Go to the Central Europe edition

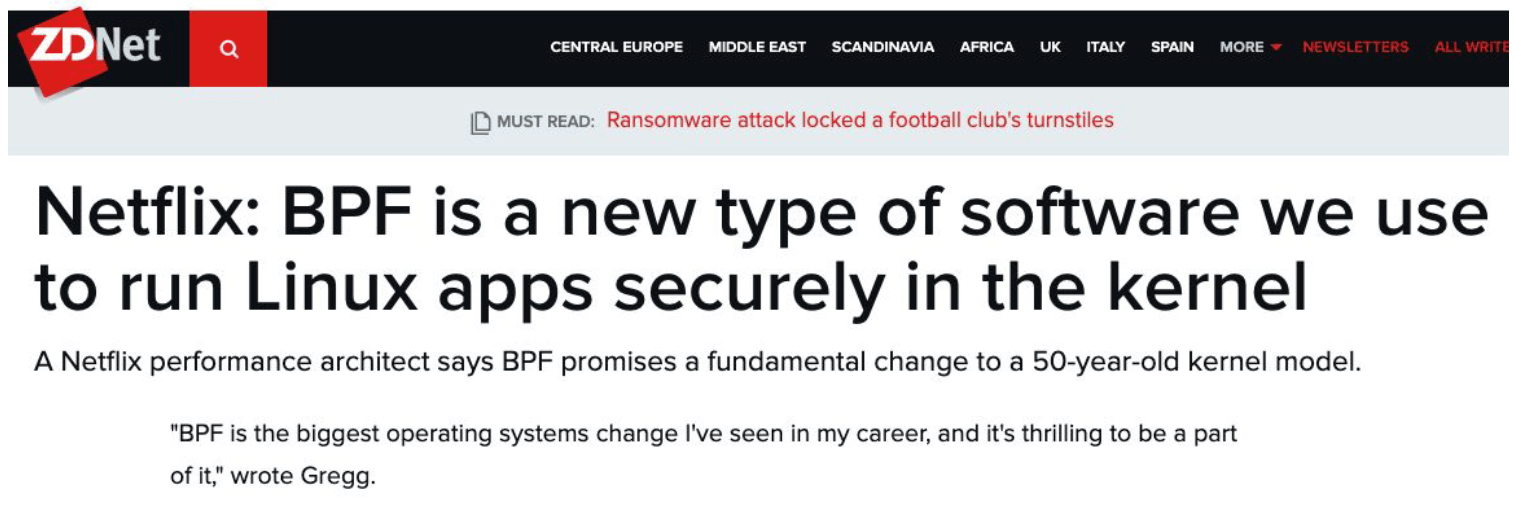tap(616, 47)
